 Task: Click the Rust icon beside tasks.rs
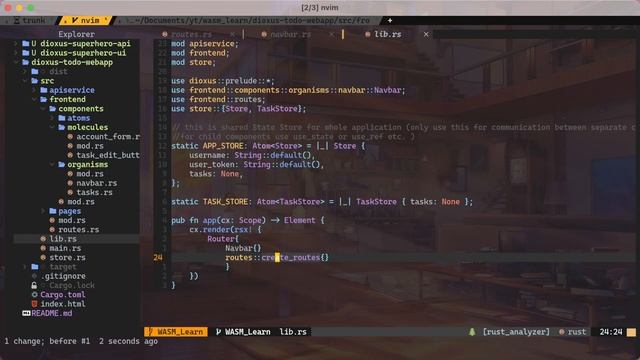tap(70, 193)
